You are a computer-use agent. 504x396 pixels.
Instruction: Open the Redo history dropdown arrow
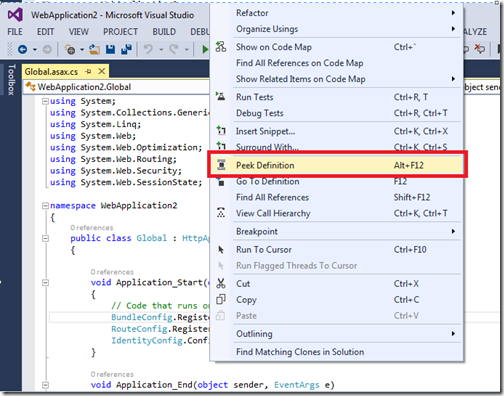(187, 50)
